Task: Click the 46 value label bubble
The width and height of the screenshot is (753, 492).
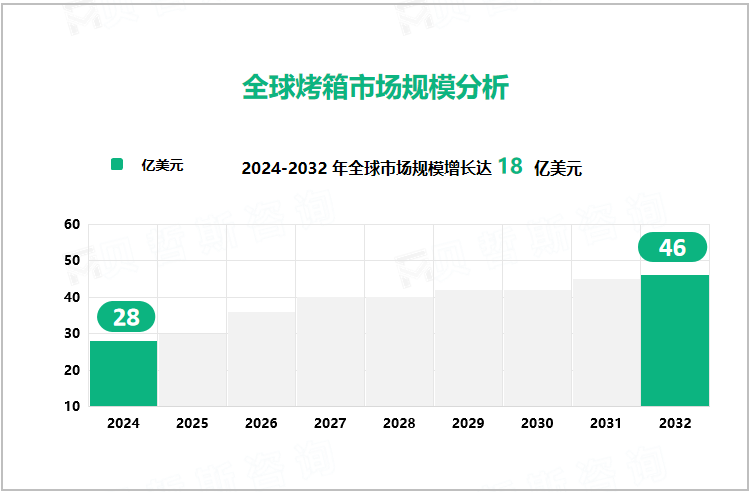Action: pos(672,247)
